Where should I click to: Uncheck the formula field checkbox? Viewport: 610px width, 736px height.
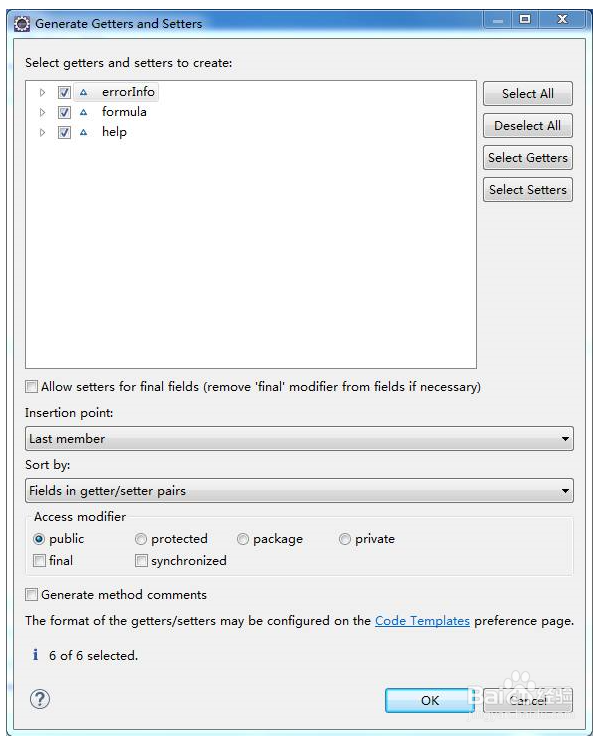64,112
